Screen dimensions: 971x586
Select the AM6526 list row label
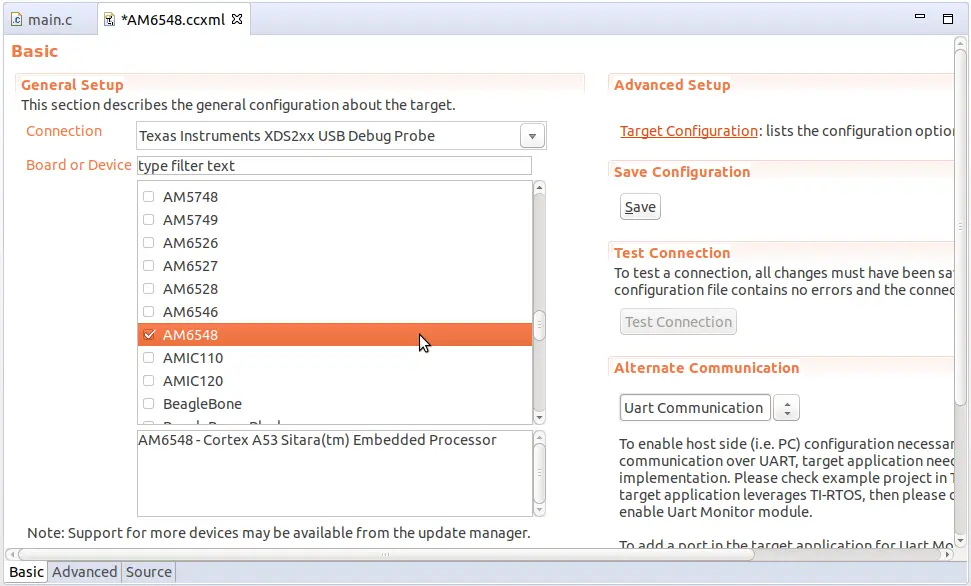191,243
